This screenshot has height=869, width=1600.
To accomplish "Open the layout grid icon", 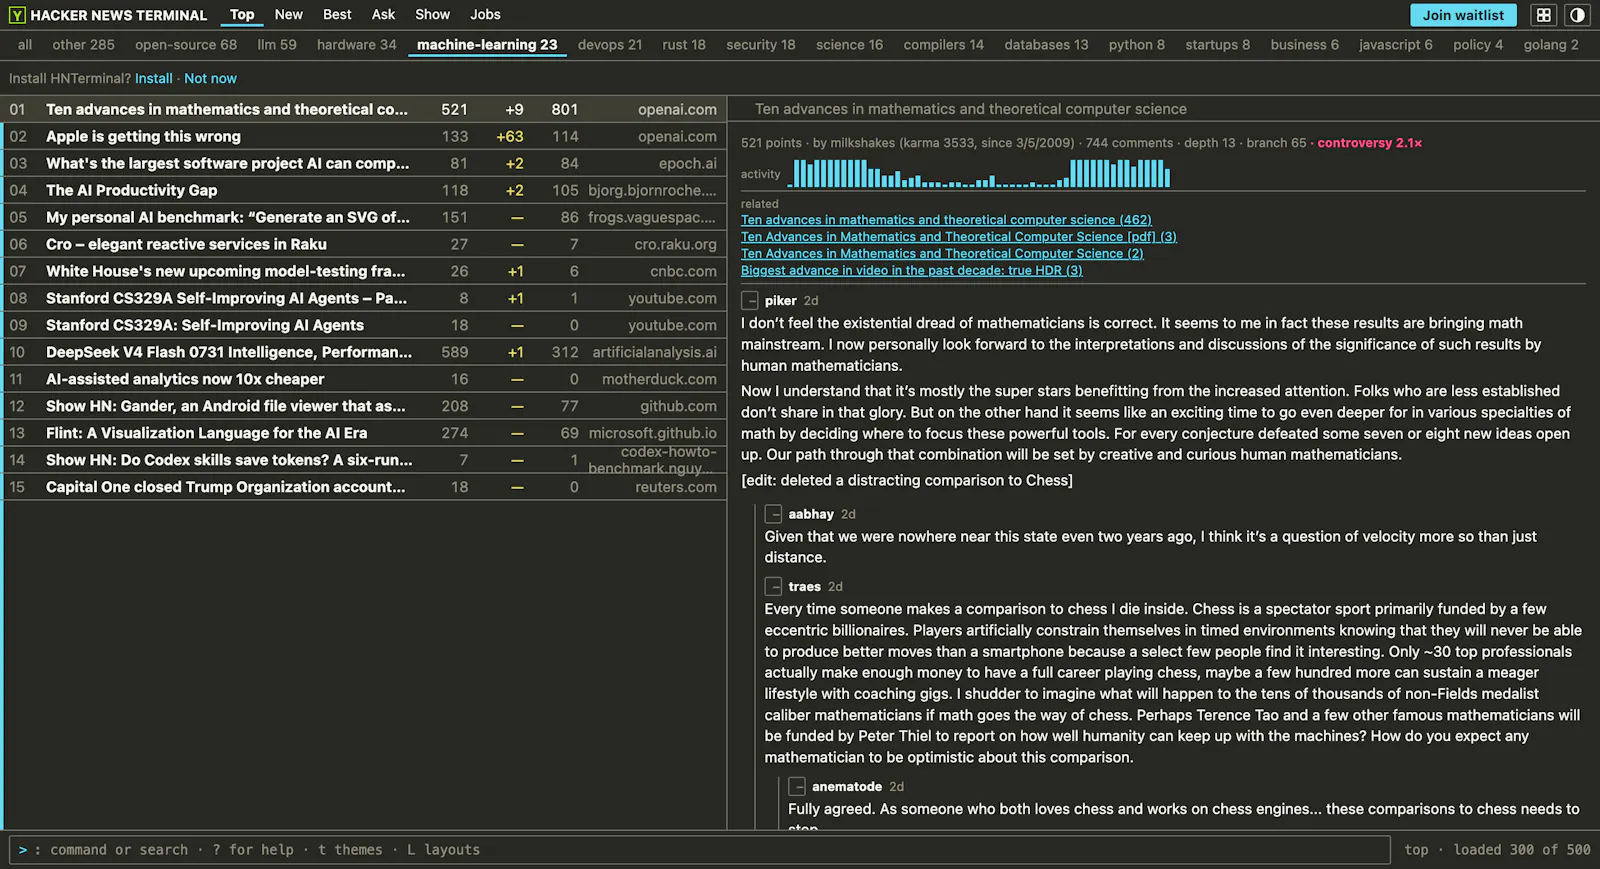I will pos(1544,15).
